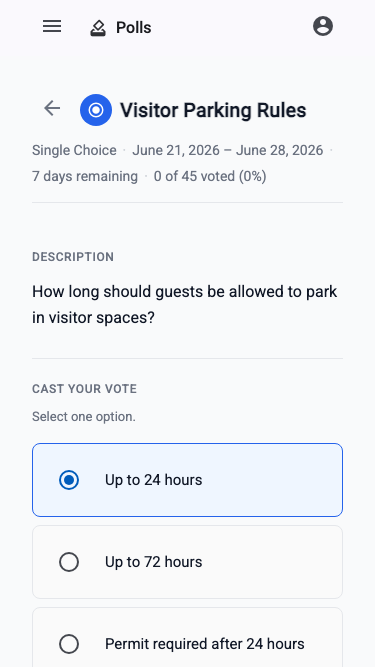Click the "0 of 45 voted (0%)" count
Viewport: 375px width, 667px height.
click(210, 176)
